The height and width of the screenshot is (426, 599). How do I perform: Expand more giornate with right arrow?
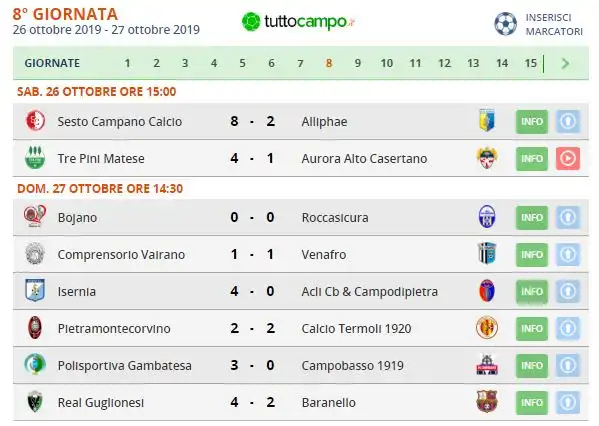pyautogui.click(x=565, y=63)
